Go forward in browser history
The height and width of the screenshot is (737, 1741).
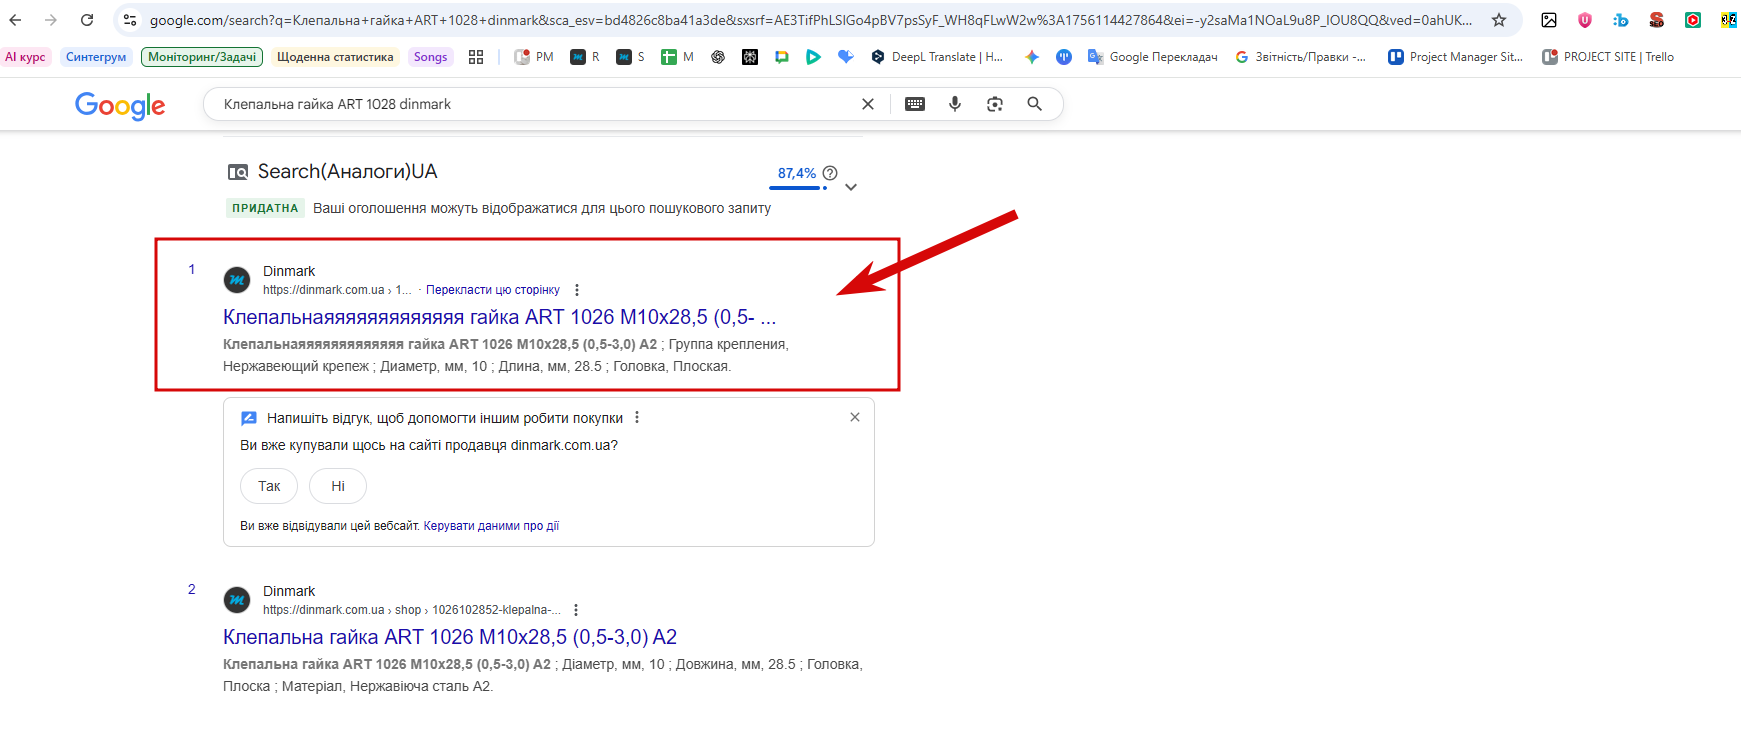51,20
